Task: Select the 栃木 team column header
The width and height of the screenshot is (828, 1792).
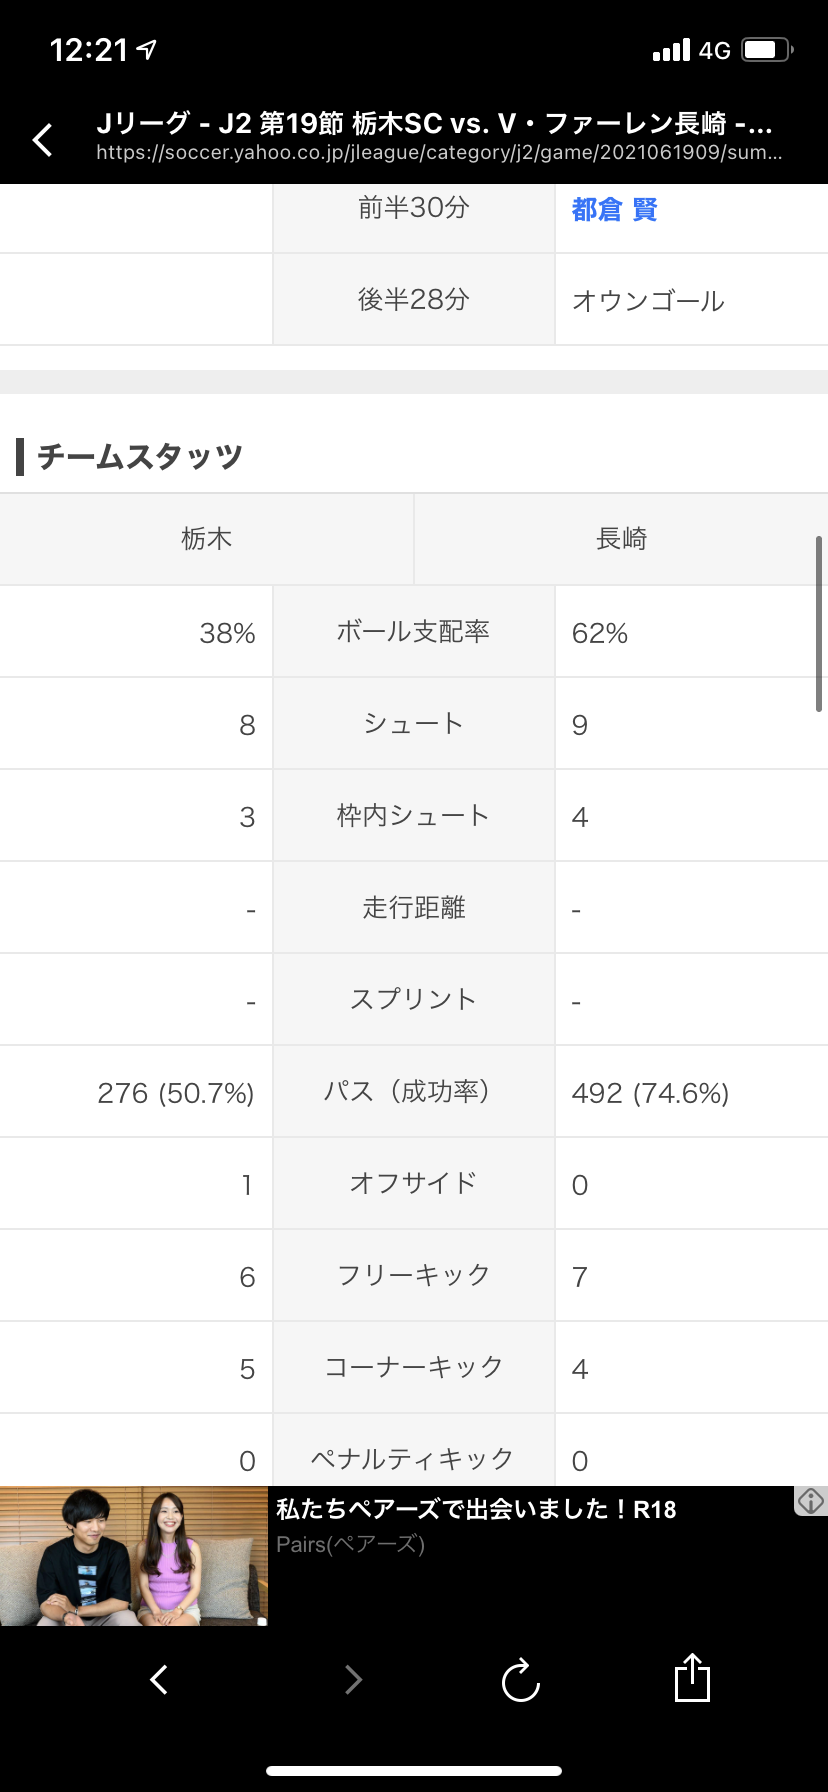Action: click(206, 539)
